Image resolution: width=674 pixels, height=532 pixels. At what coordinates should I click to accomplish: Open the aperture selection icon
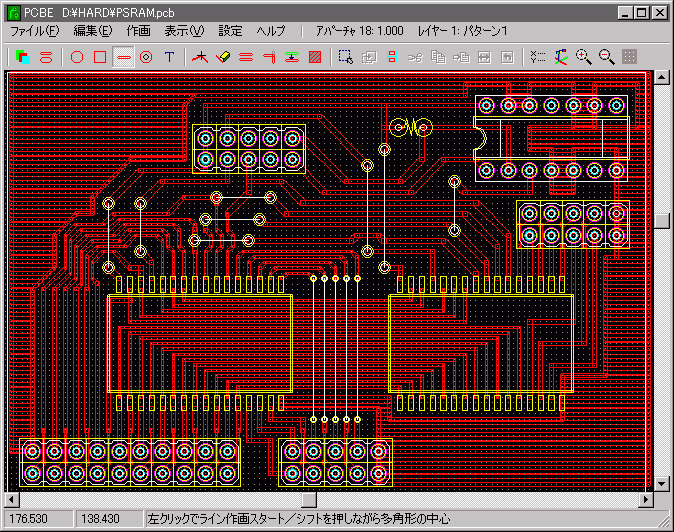click(x=46, y=57)
